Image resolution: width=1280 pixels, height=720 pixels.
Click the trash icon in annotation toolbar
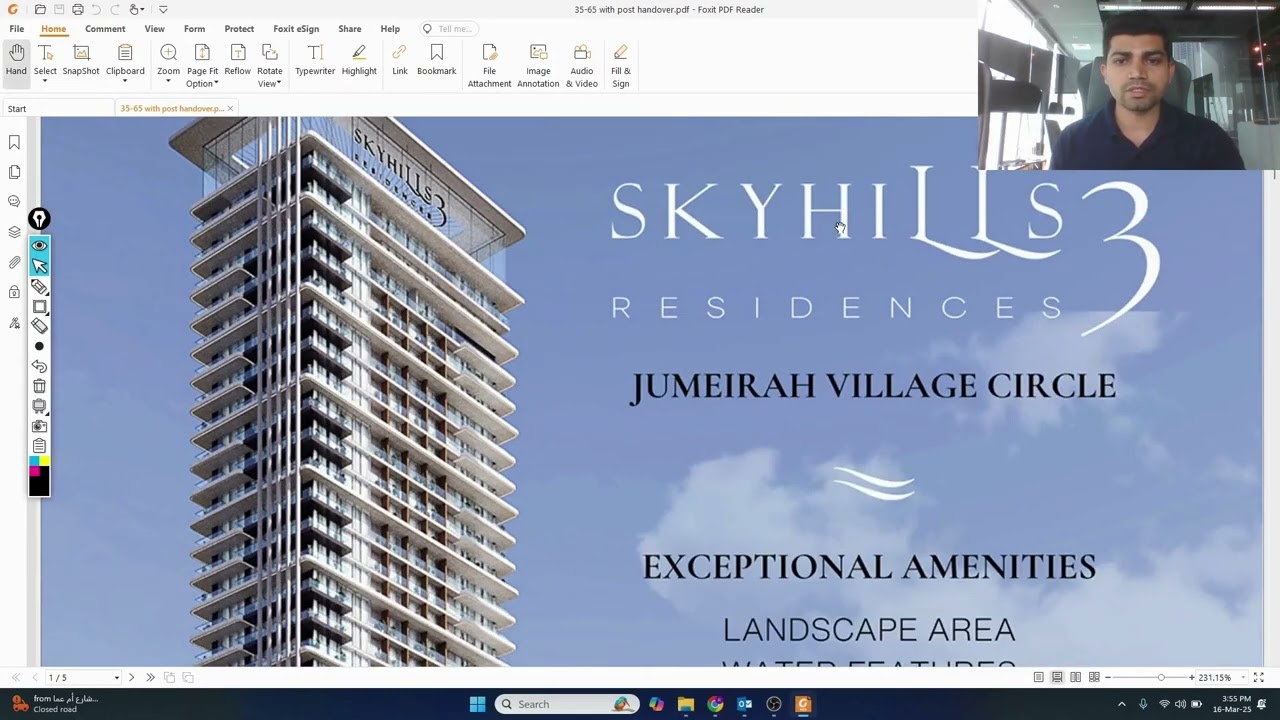[x=39, y=386]
